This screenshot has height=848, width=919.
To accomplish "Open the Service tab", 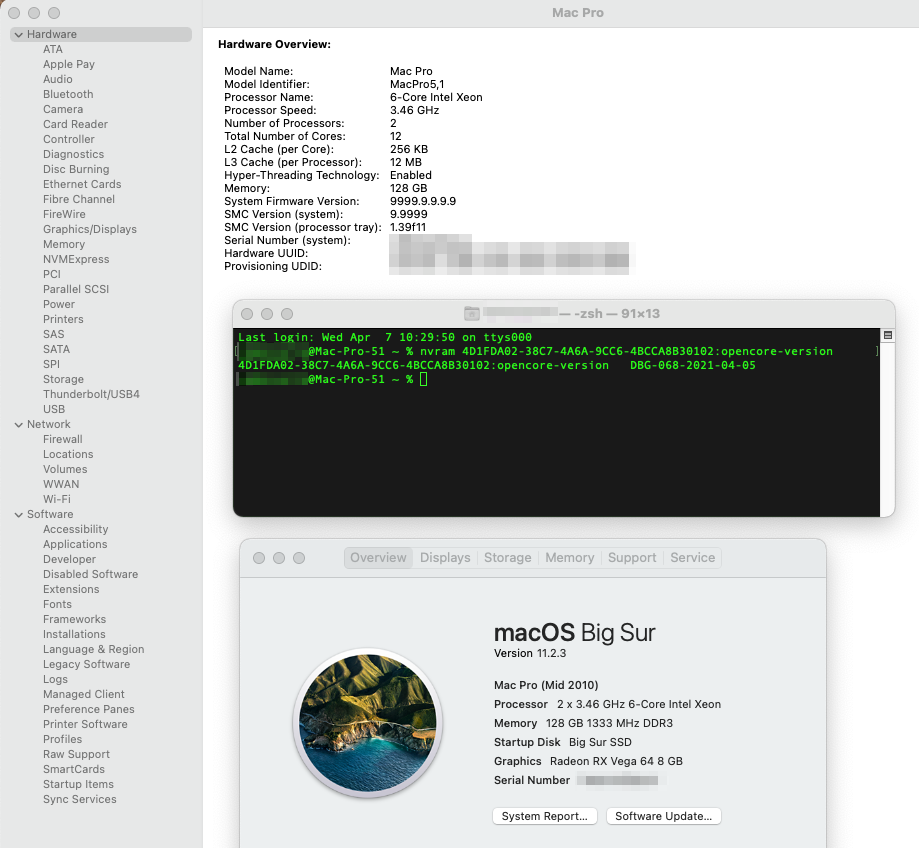I will click(692, 557).
